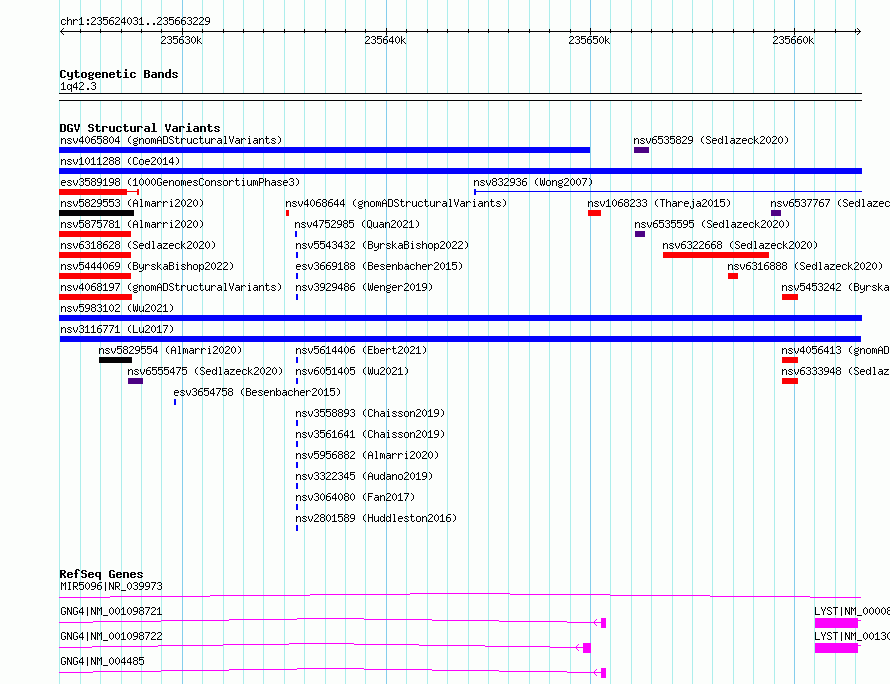Image resolution: width=890 pixels, height=684 pixels.
Task: Select nsv4068197 gnomAD label
Action: pos(171,287)
